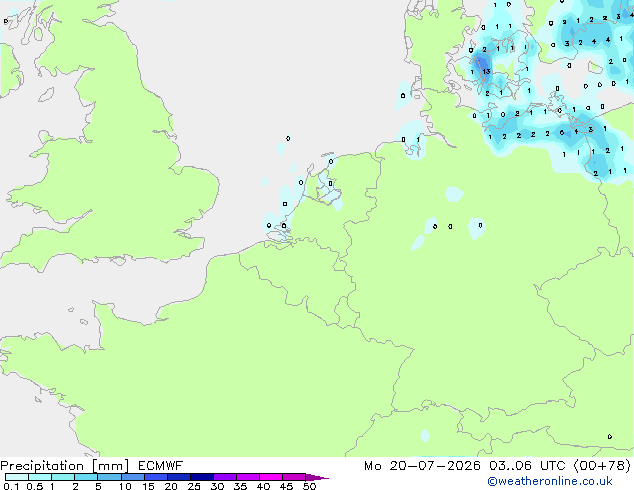Click the '15' legend scale label

[148, 486]
